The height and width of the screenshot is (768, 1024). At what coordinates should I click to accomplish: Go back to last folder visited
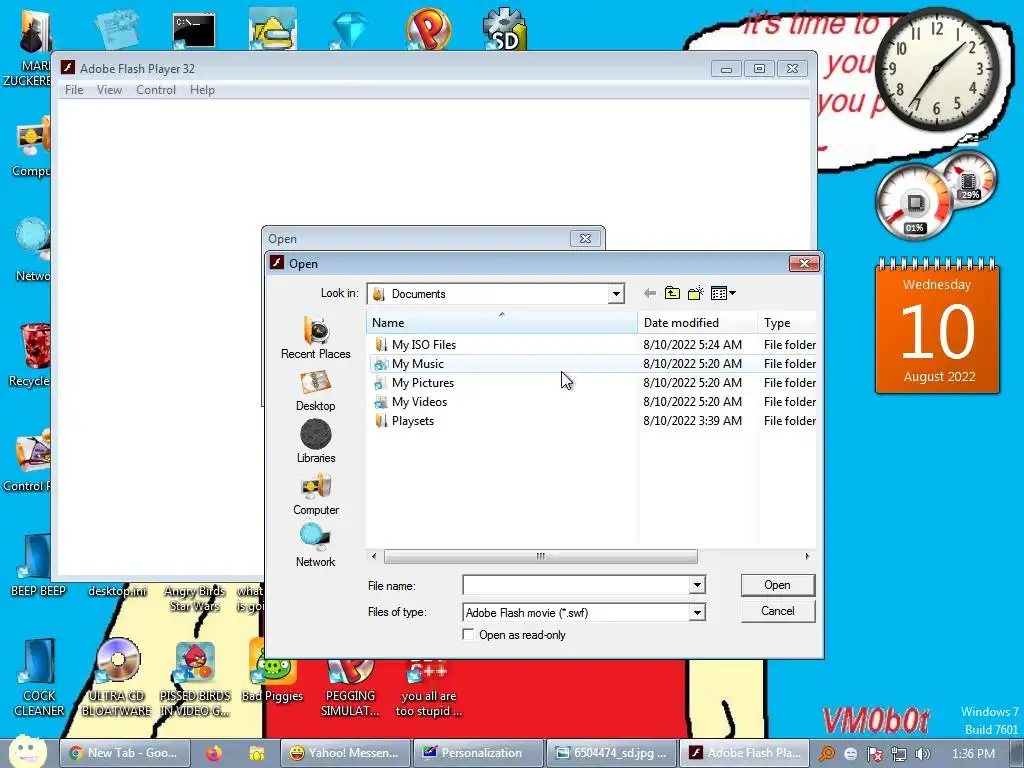[649, 293]
